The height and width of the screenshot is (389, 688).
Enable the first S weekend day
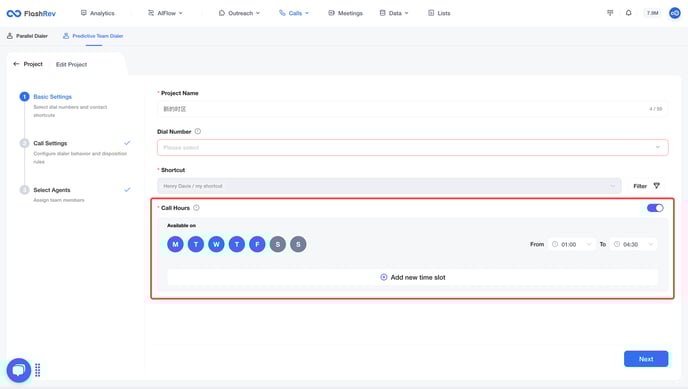pos(278,244)
